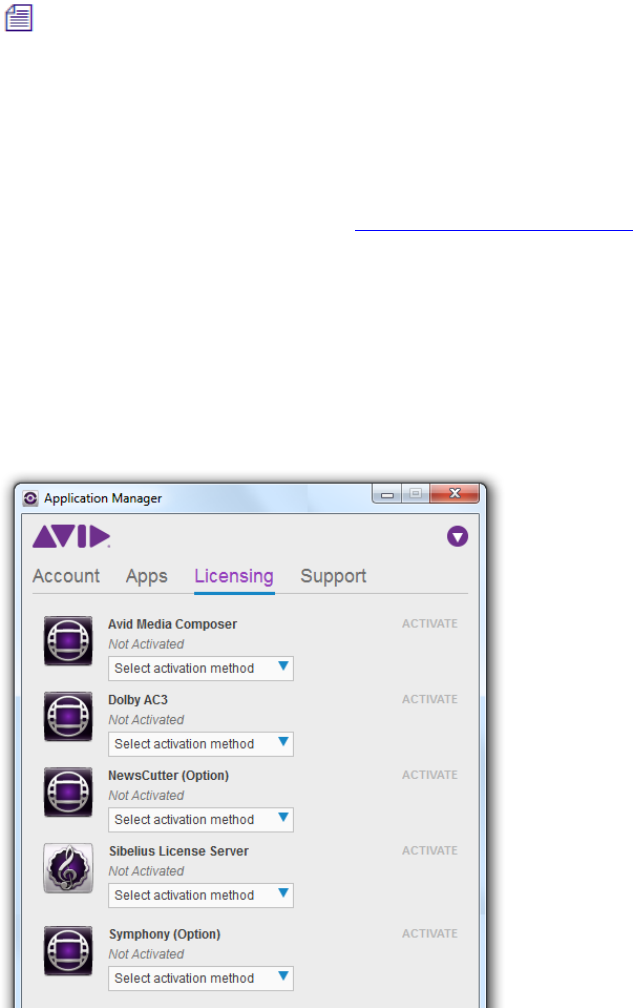
Task: Minimize the Application Manager window
Action: (387, 494)
